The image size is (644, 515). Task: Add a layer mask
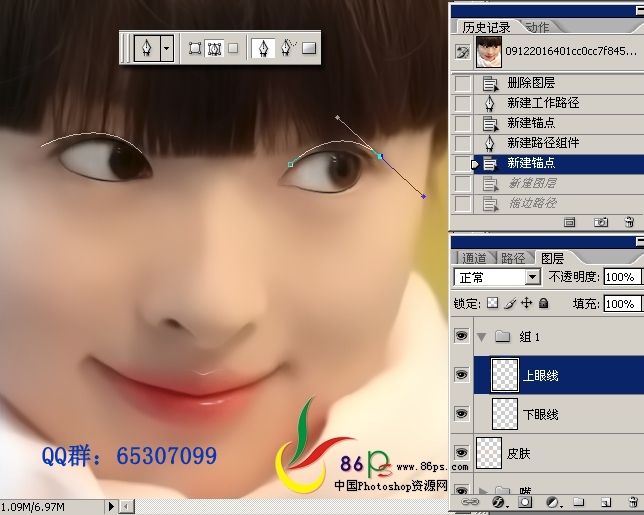pyautogui.click(x=524, y=502)
